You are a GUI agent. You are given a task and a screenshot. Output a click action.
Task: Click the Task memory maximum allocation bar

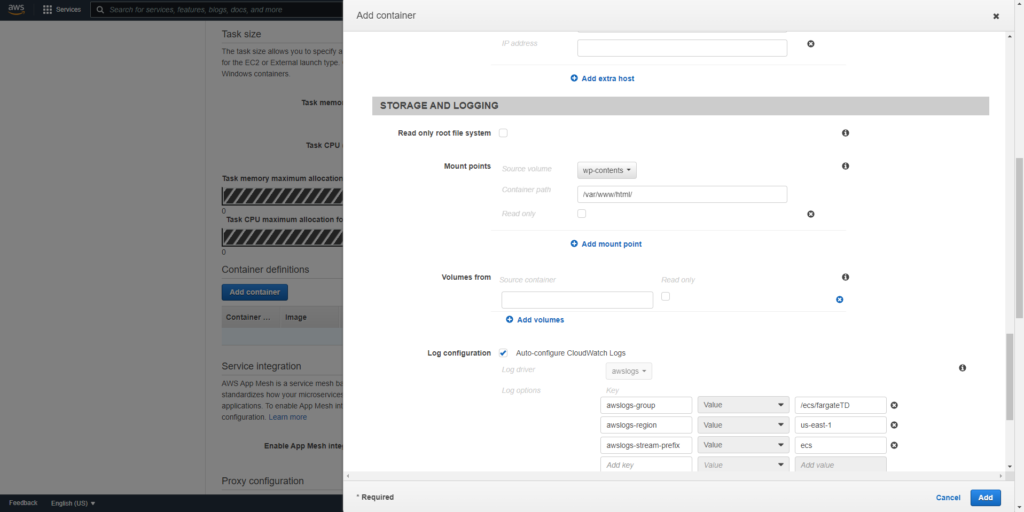click(282, 197)
